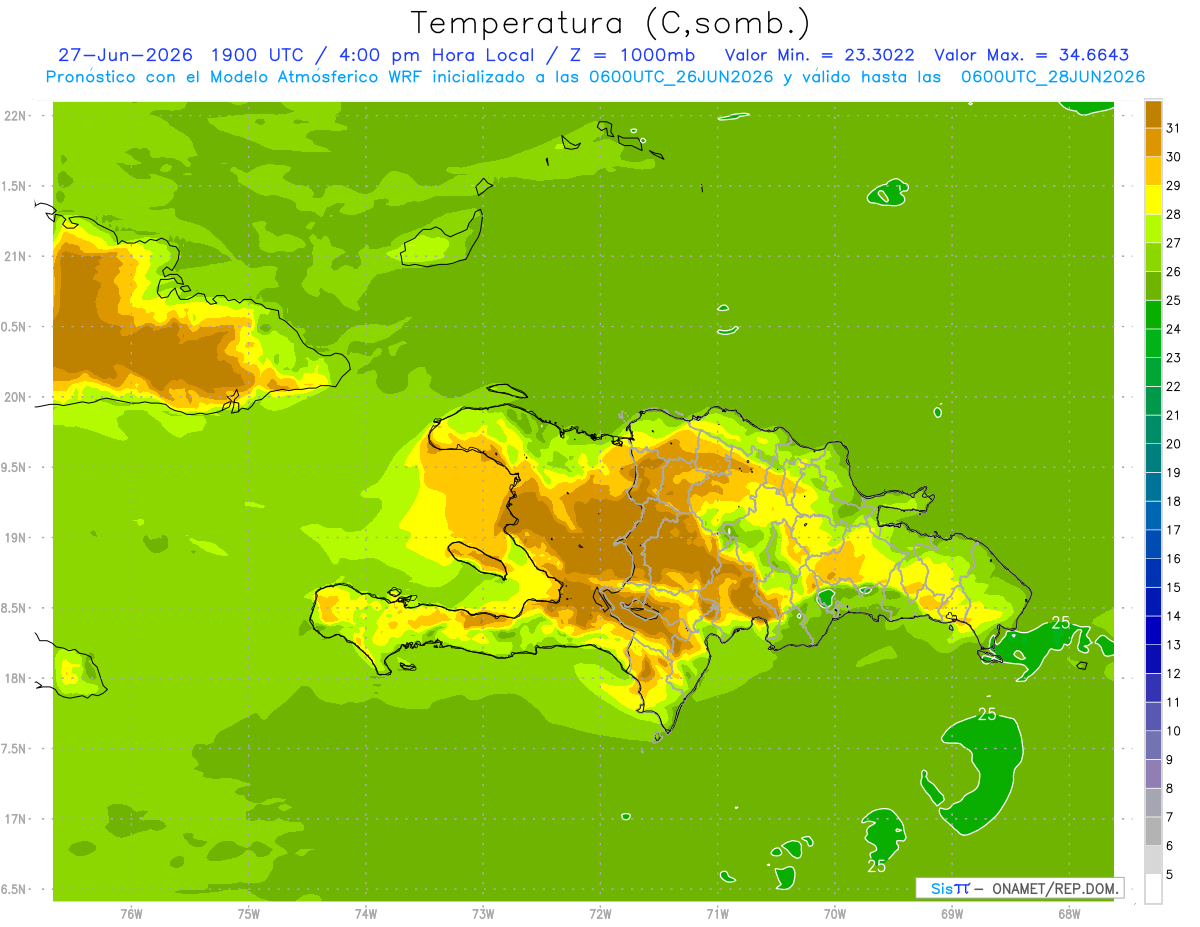
Task: Click the colorbar value label "5"
Action: (x=1170, y=875)
